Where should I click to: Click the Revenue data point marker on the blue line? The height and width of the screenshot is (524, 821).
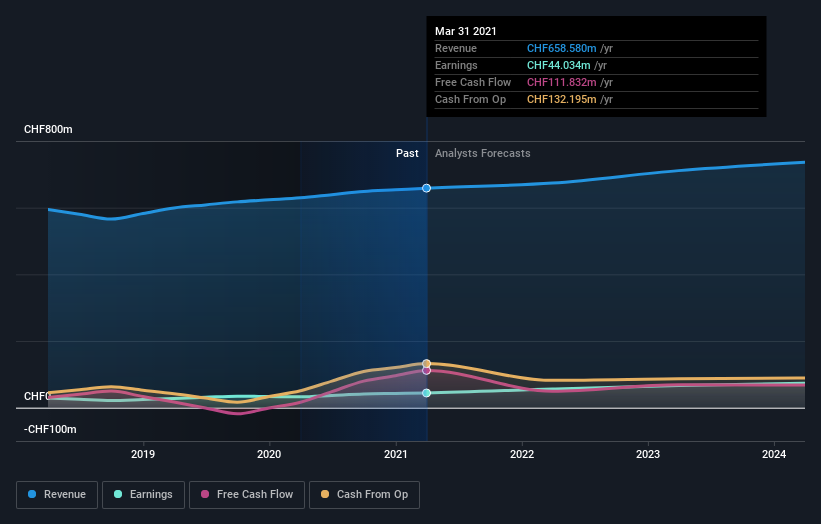click(427, 188)
